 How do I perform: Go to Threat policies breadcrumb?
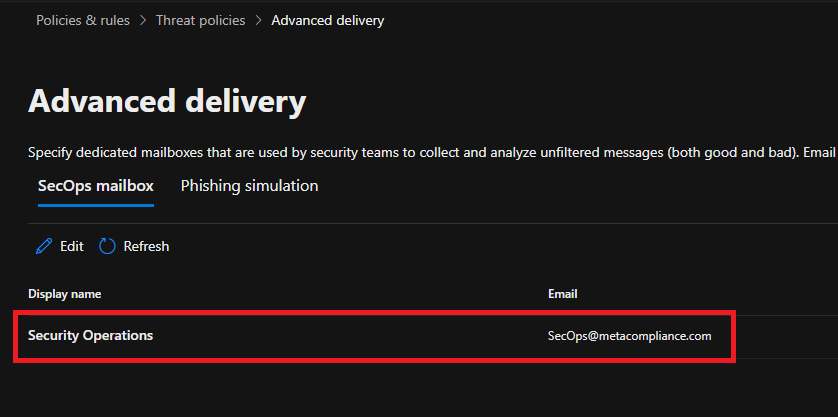click(x=200, y=21)
